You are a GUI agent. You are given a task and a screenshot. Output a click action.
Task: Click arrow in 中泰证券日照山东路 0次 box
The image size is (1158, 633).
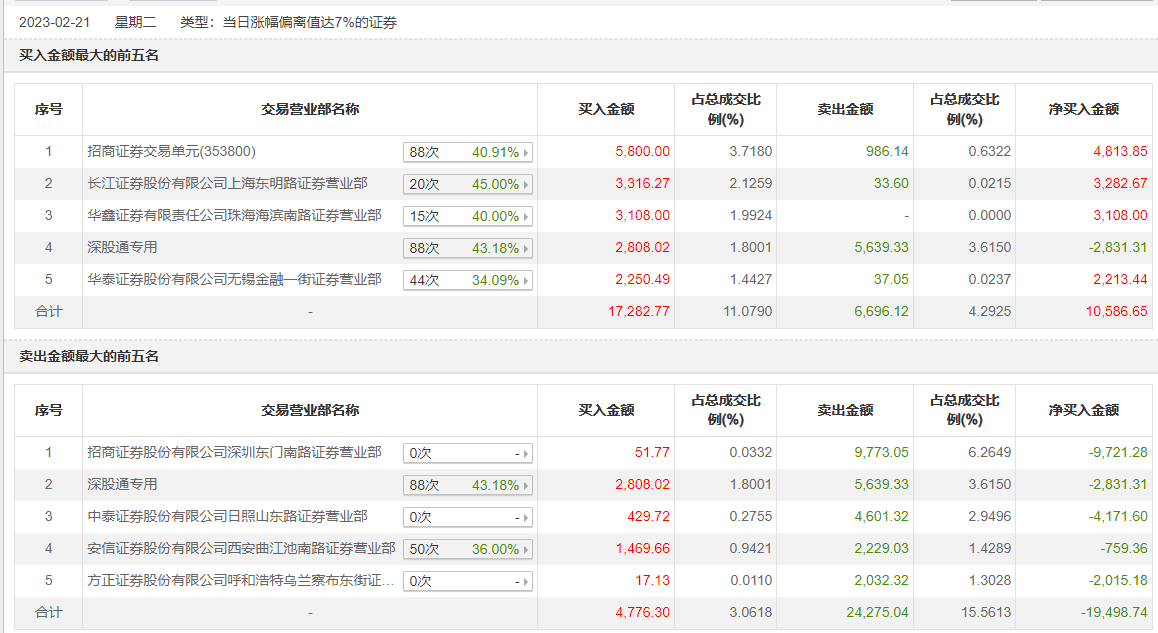click(x=526, y=518)
